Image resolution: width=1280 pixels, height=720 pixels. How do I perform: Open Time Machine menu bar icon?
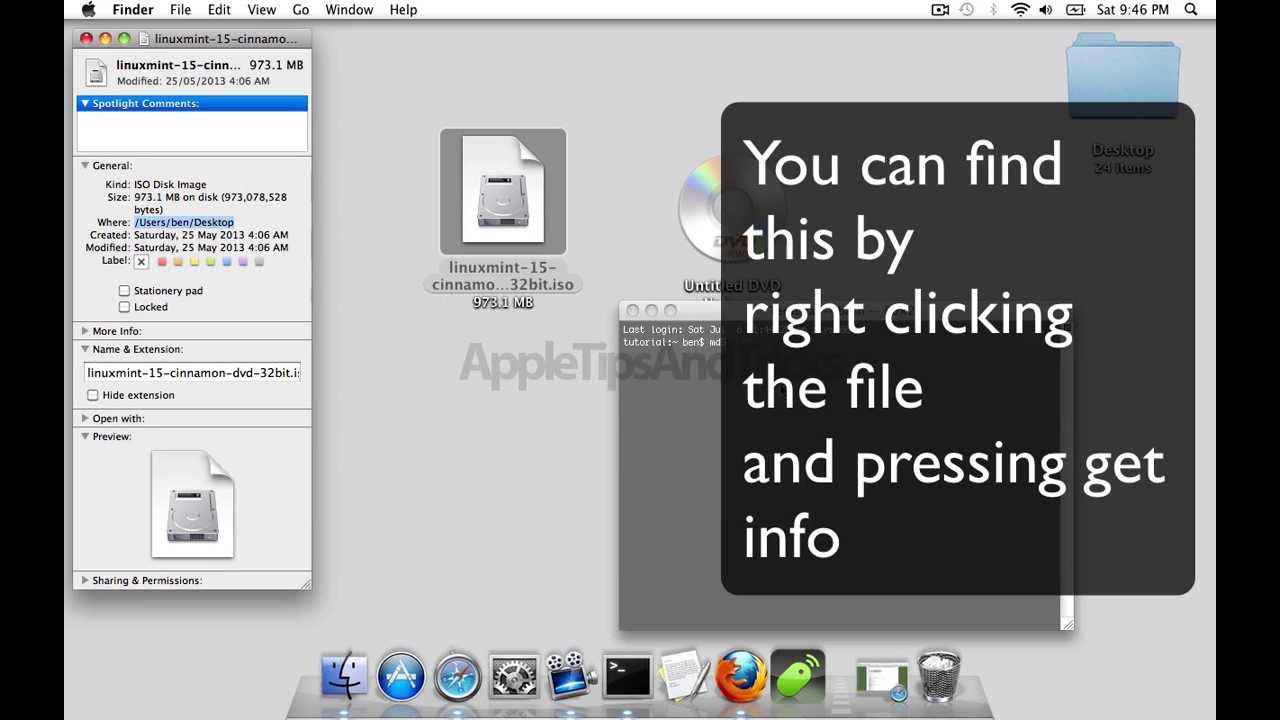966,9
